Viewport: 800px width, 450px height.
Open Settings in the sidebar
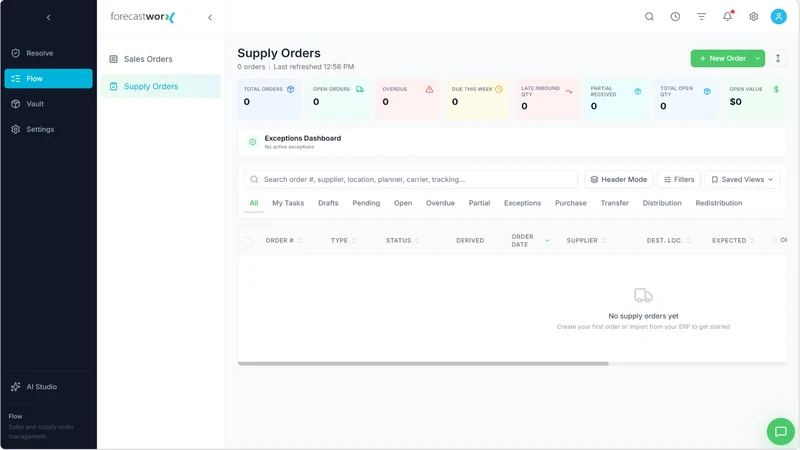pyautogui.click(x=48, y=129)
